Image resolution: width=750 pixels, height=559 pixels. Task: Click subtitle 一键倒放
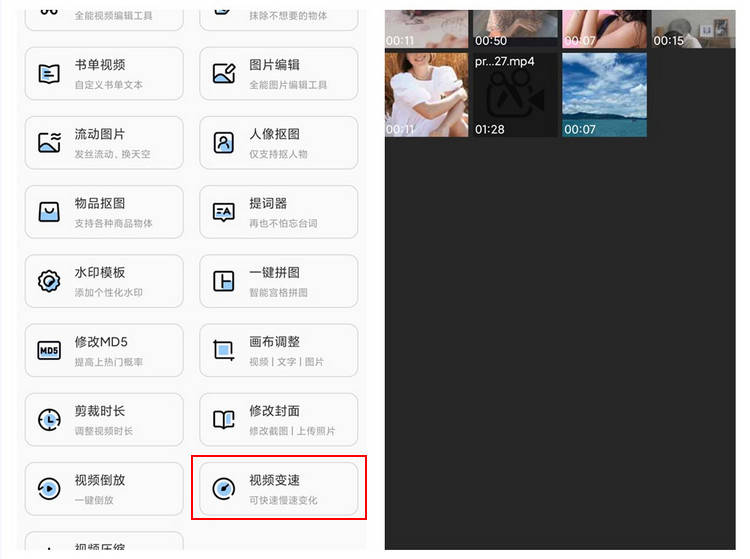click(94, 500)
